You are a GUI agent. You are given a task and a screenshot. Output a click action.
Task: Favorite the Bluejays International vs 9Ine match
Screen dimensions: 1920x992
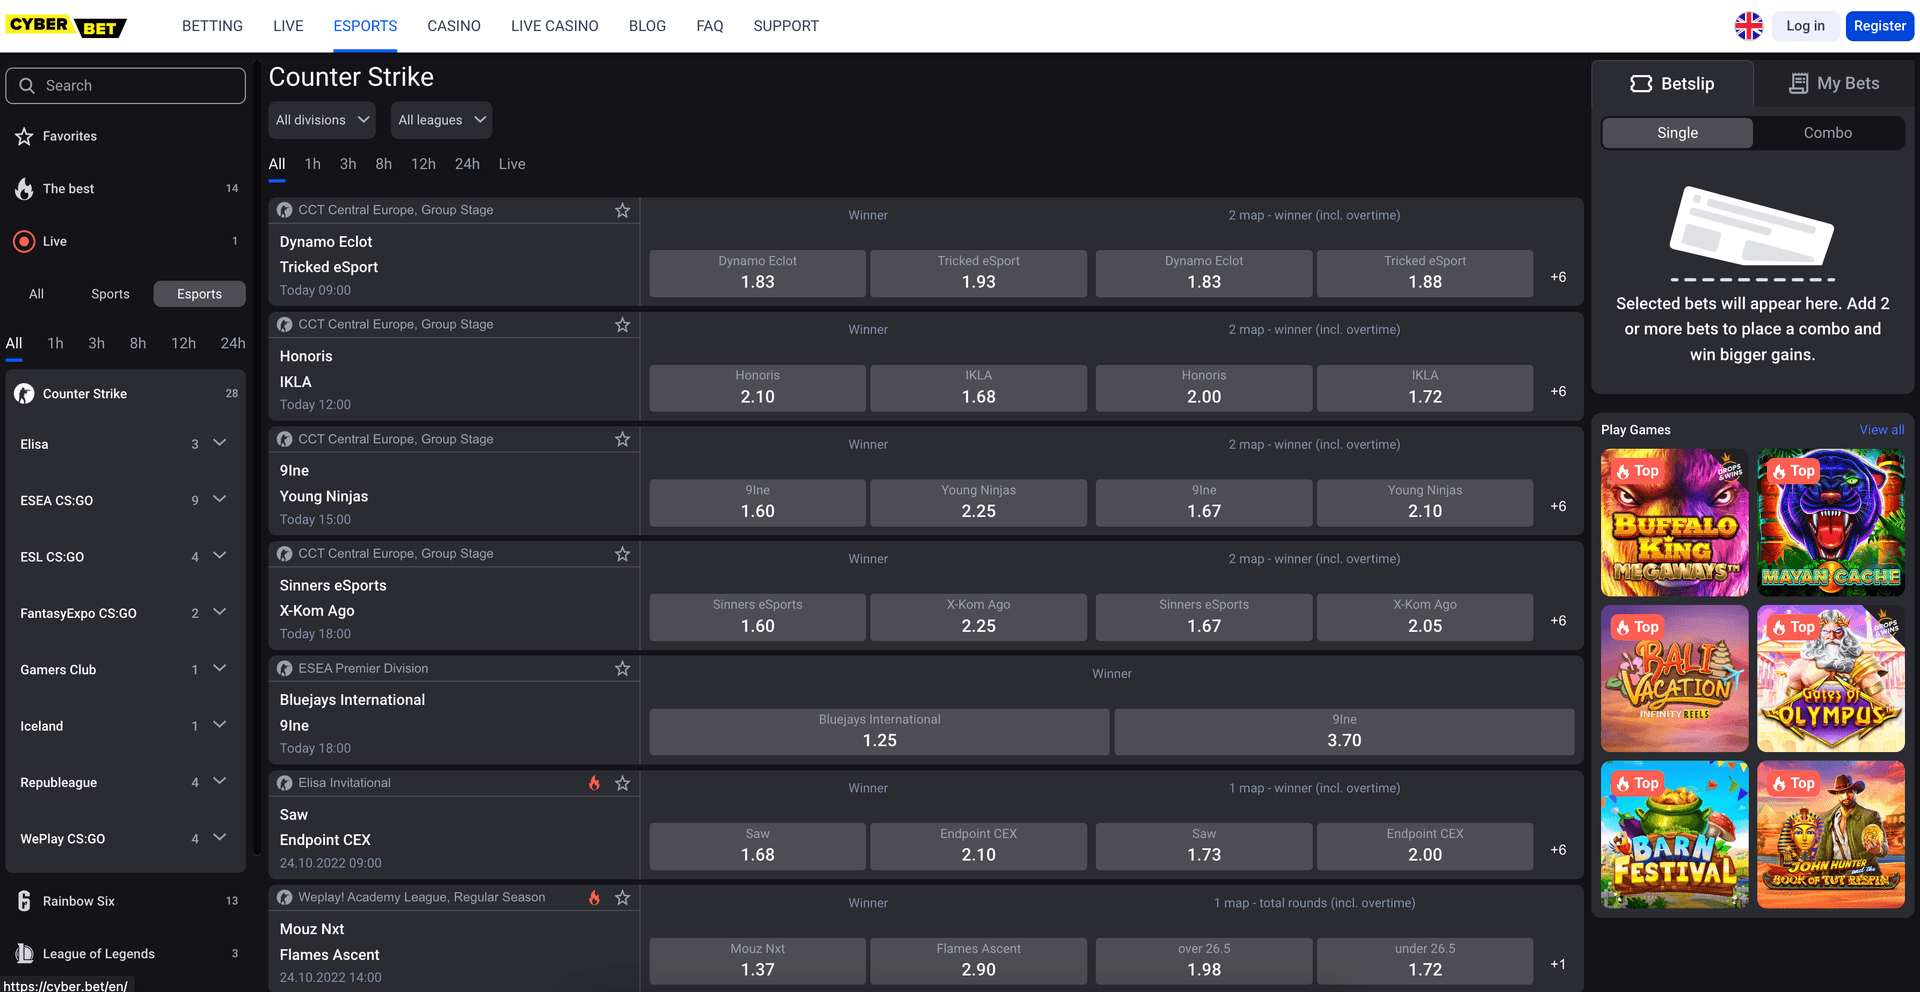(622, 668)
